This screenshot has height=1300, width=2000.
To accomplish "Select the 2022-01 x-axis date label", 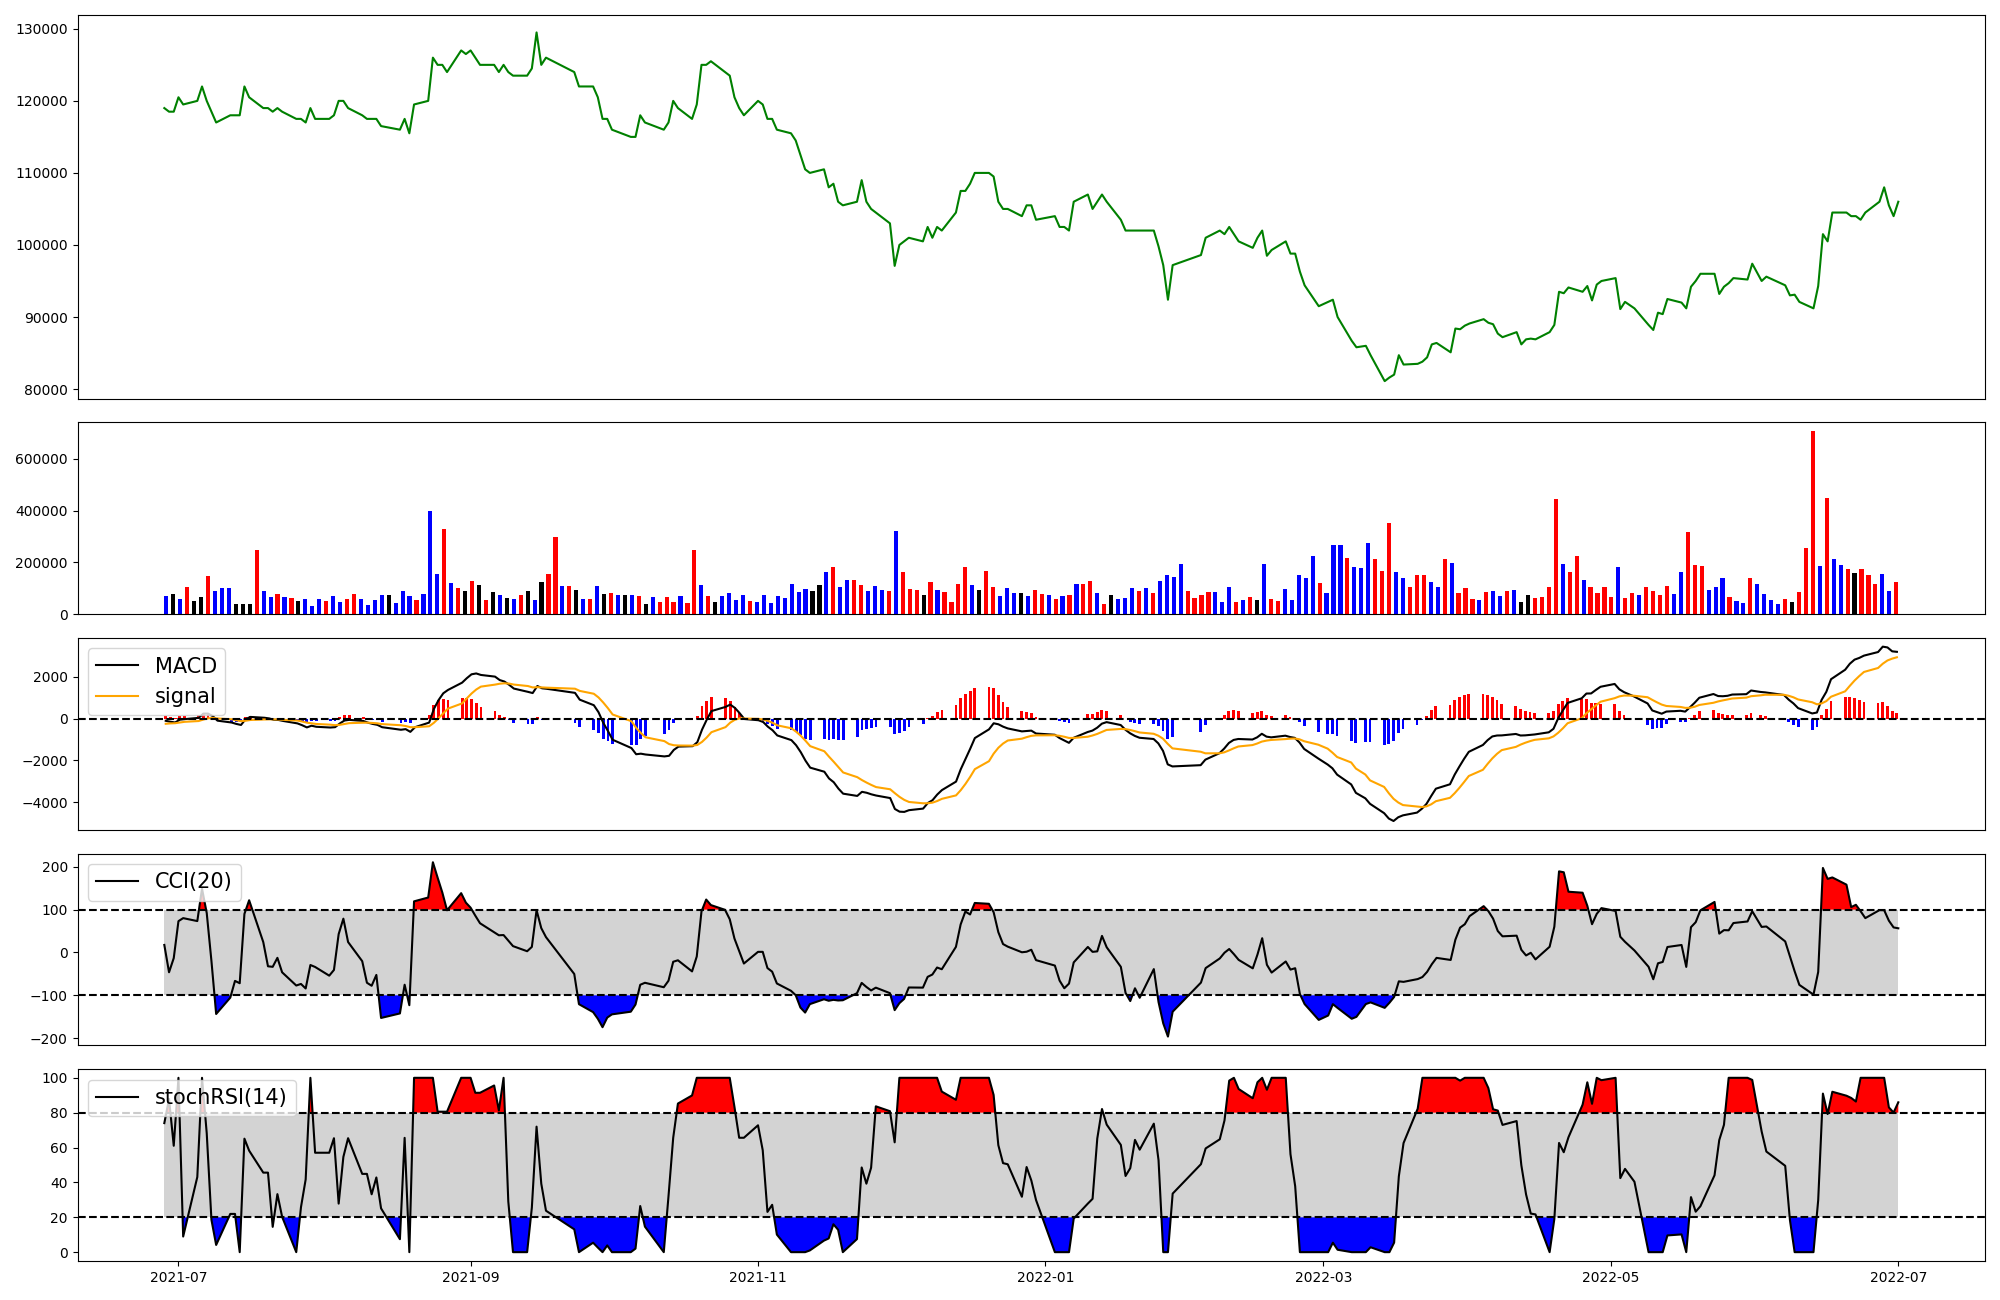I will tap(1046, 1277).
